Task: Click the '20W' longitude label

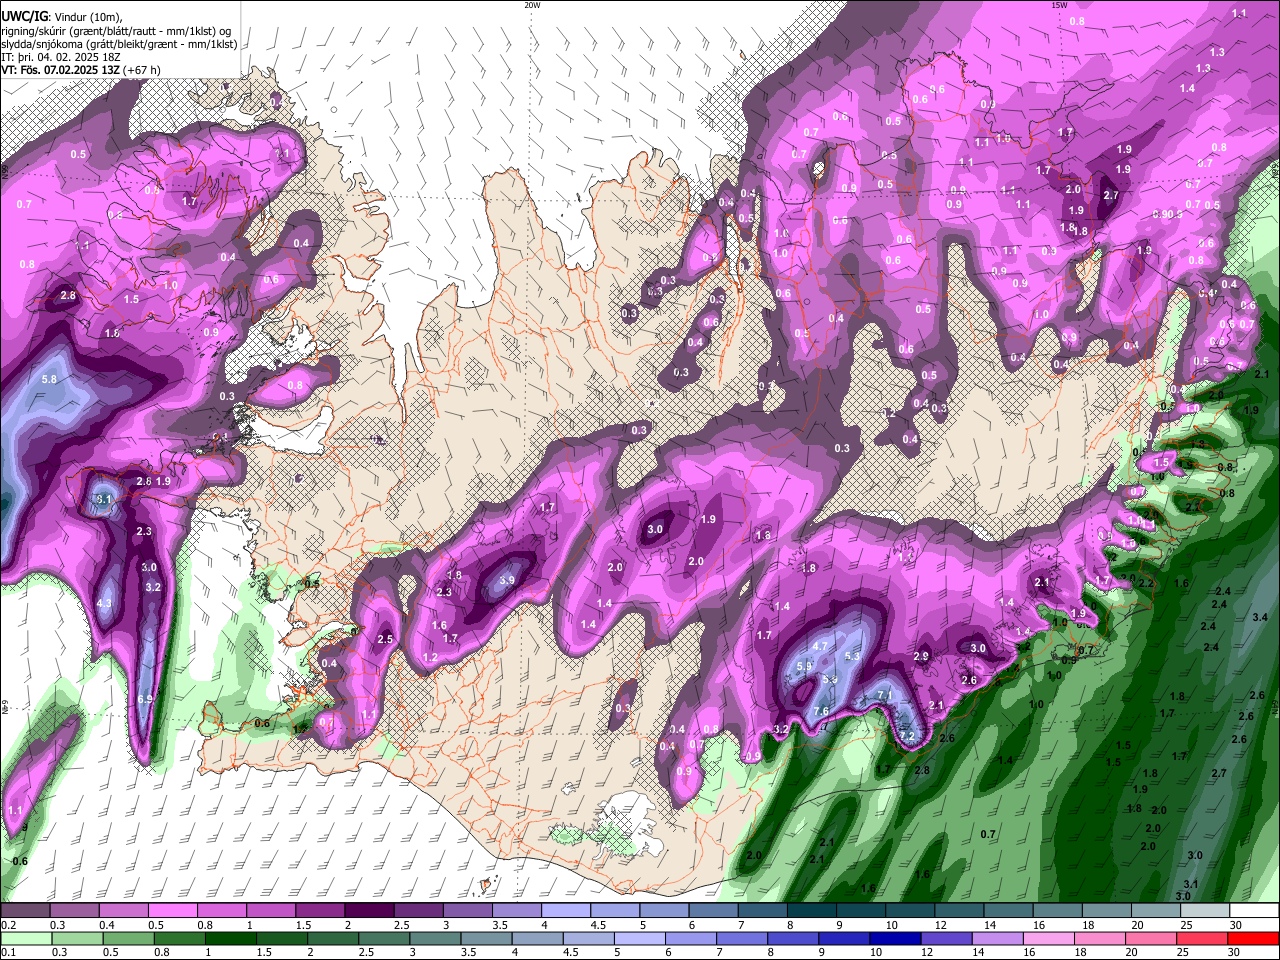Action: tap(532, 5)
